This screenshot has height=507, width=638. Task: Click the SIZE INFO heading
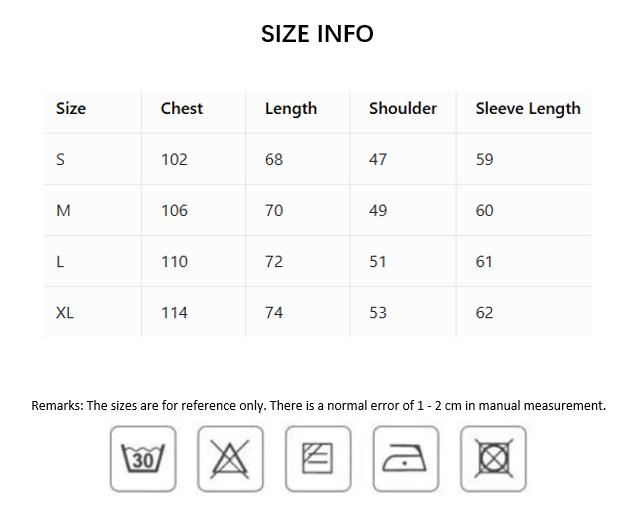317,34
